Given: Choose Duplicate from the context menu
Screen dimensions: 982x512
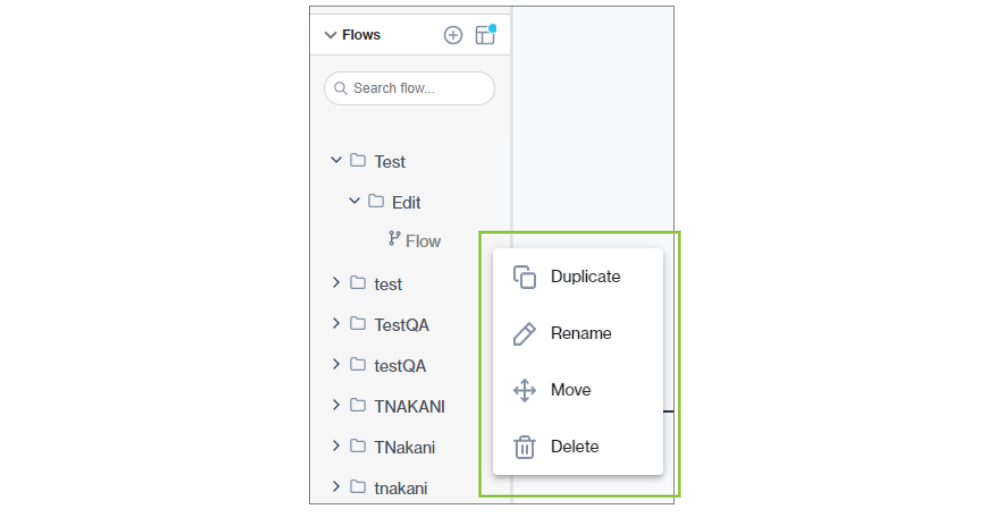Looking at the screenshot, I should click(x=585, y=277).
